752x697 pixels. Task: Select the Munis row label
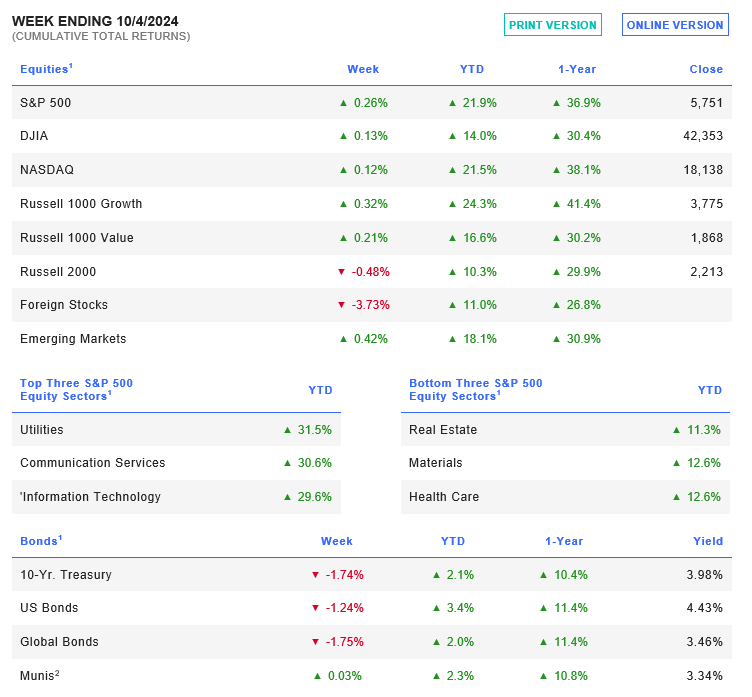point(39,676)
